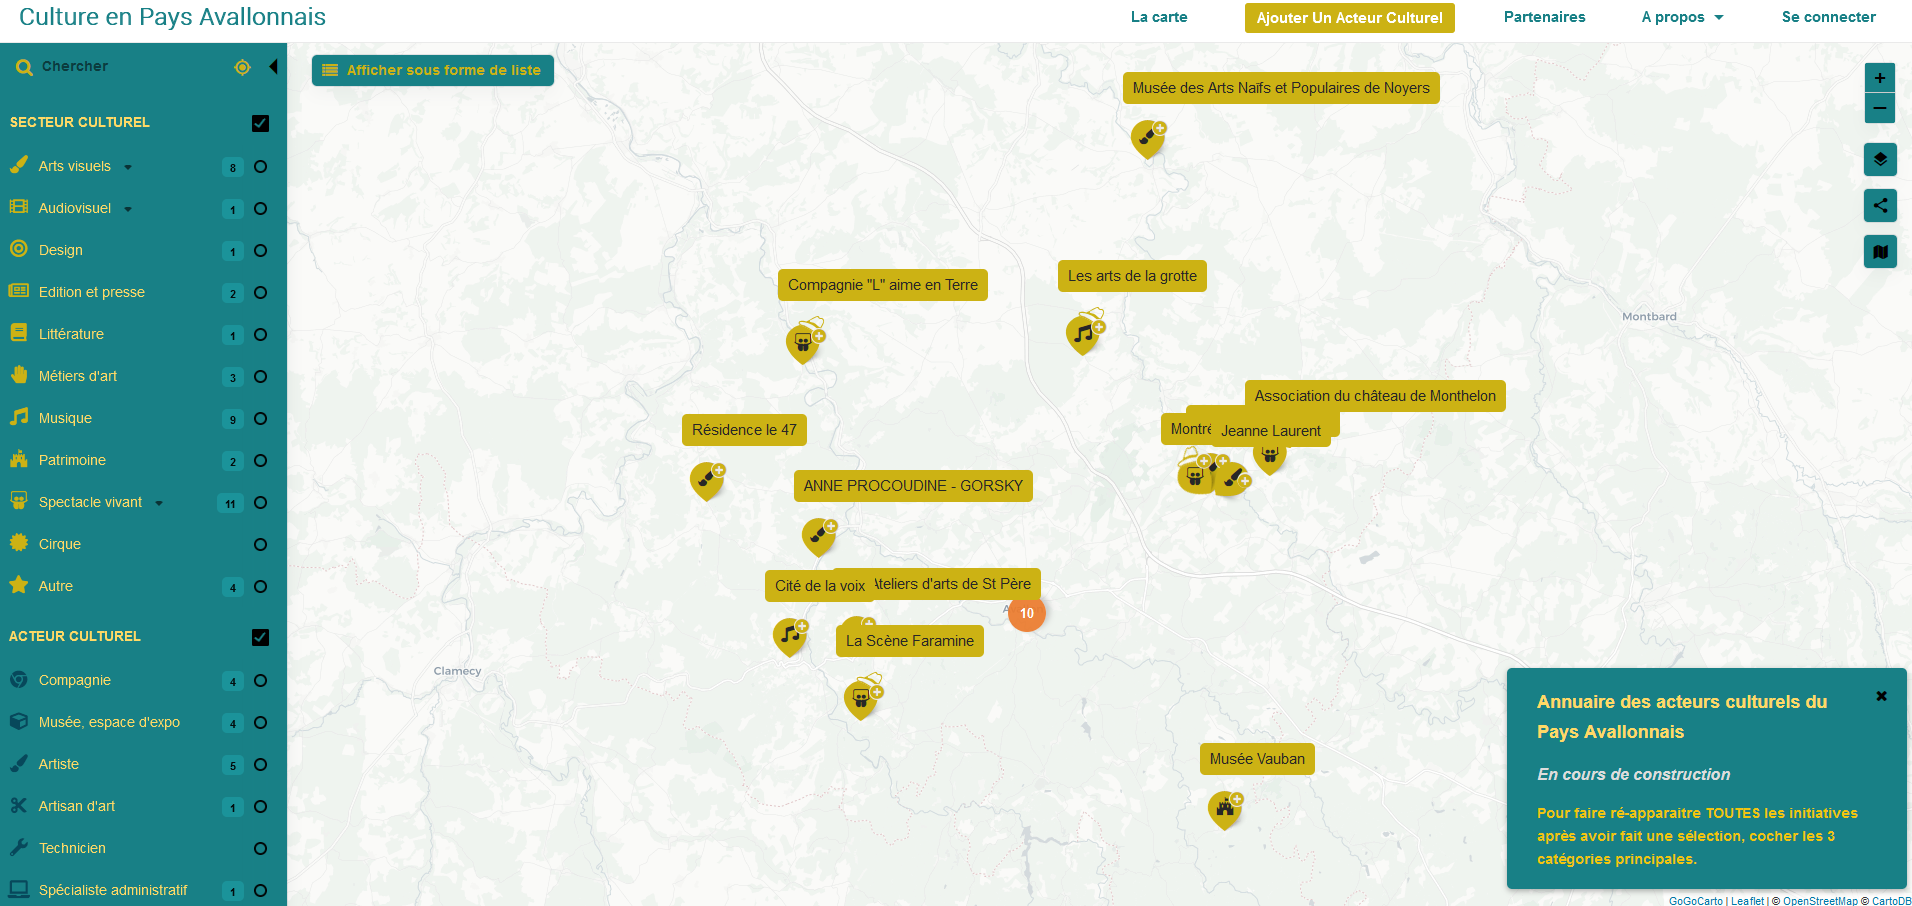The width and height of the screenshot is (1912, 906).
Task: Toggle the Musique filter circle
Action: 260,419
